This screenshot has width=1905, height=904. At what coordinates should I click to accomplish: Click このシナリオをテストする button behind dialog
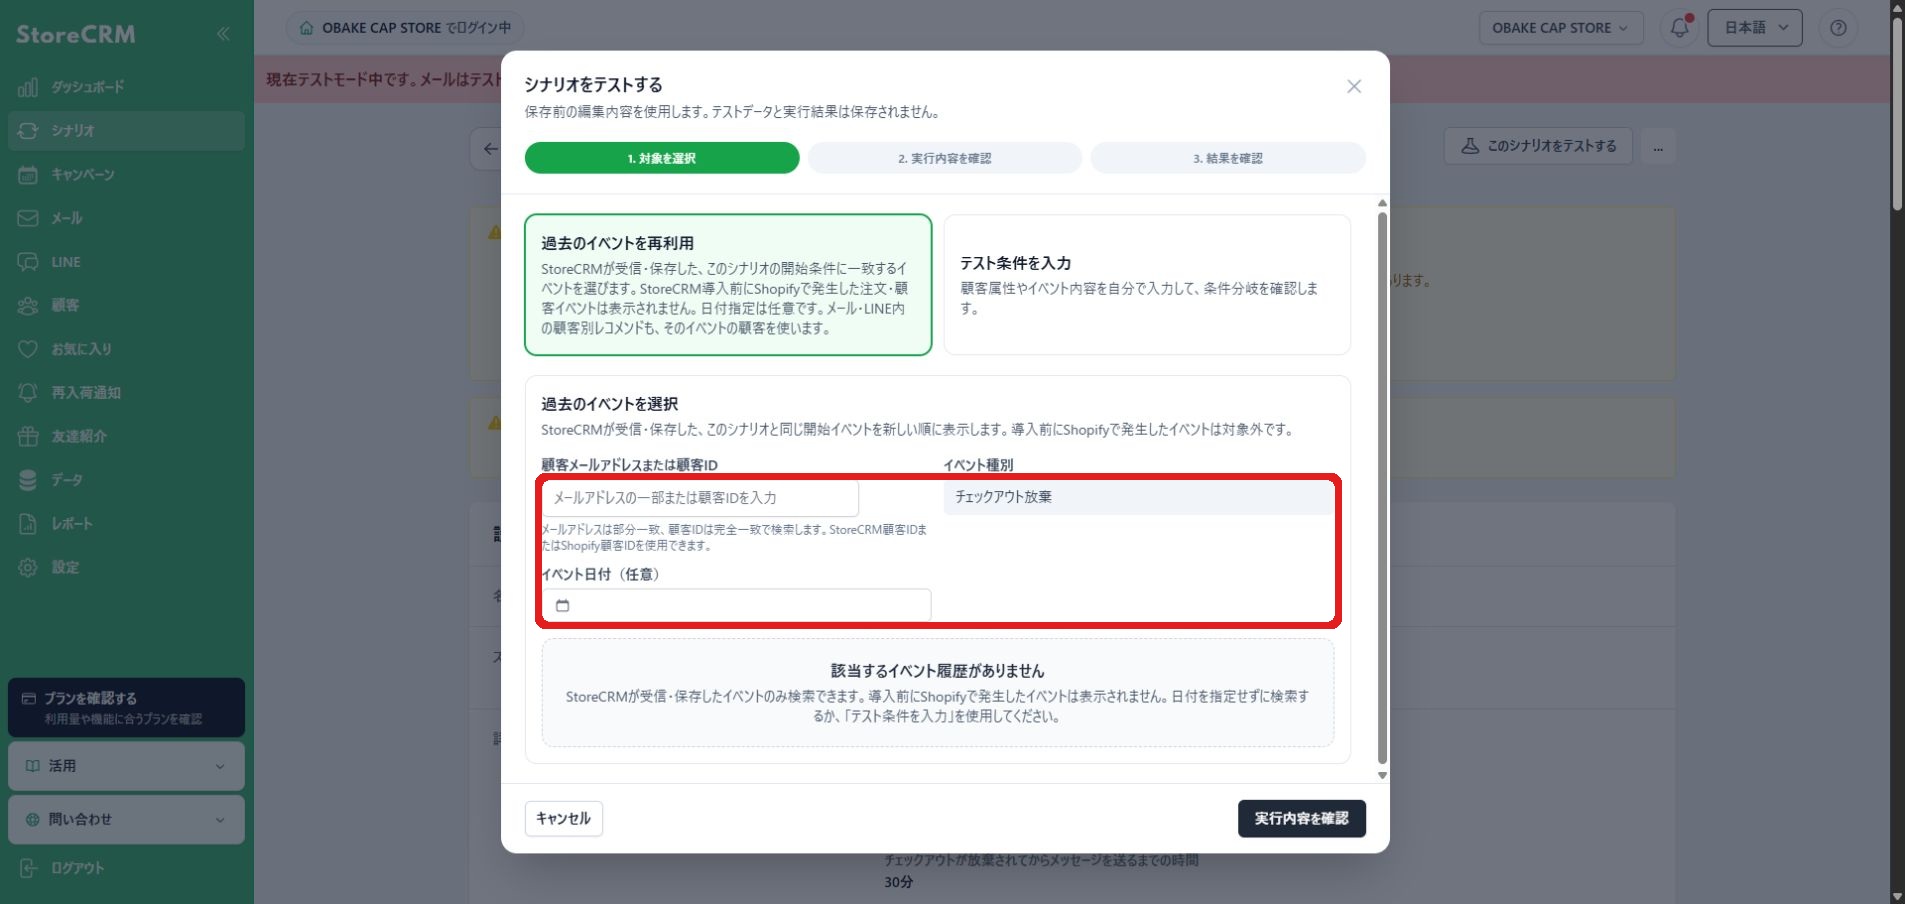point(1538,146)
